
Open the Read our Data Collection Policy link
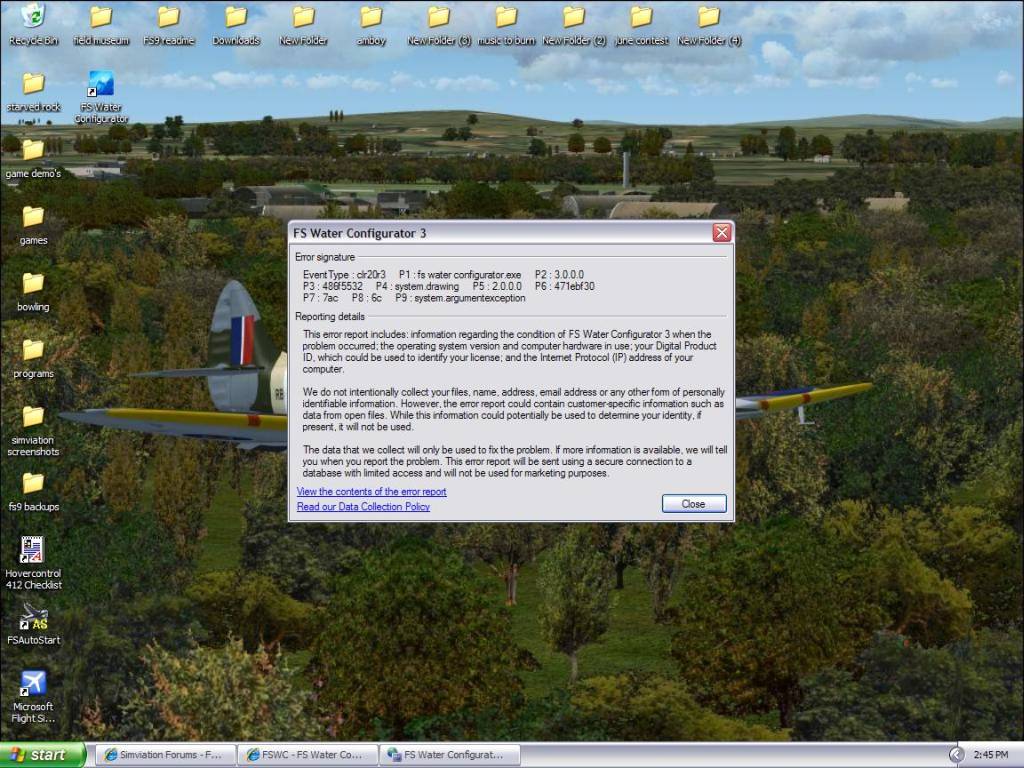point(363,507)
